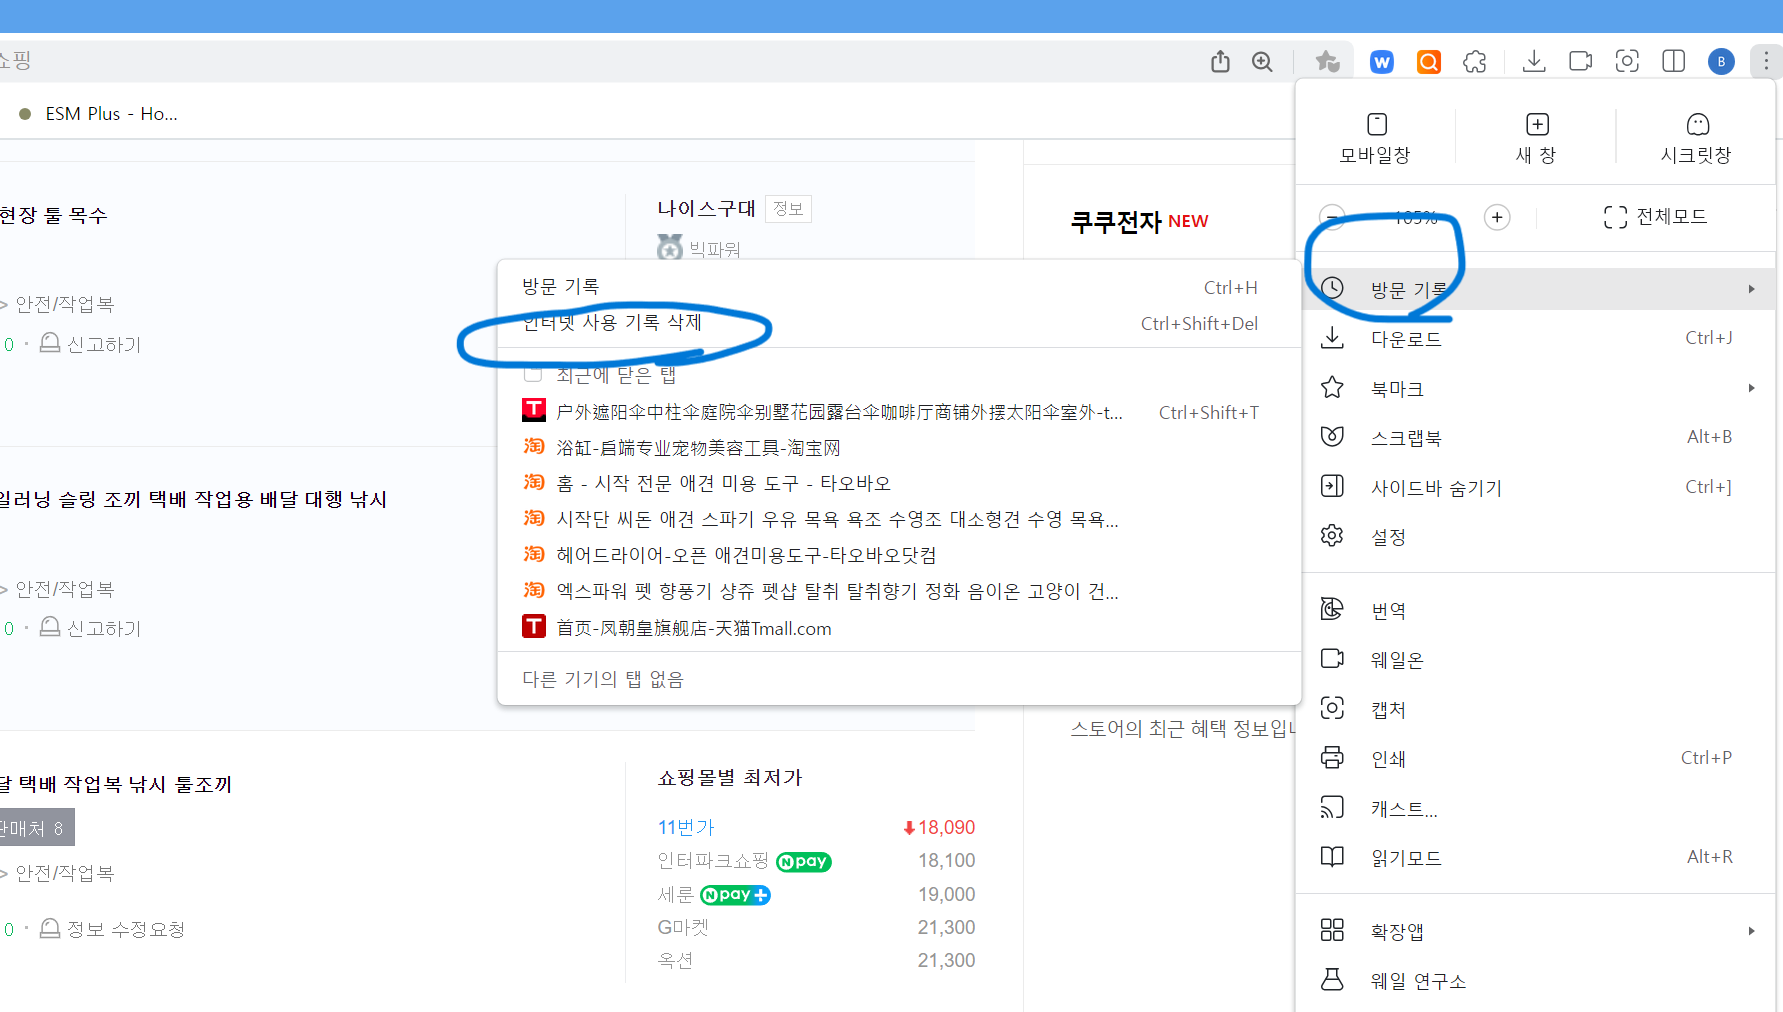1783x1012 pixels.
Task: Click the zoom magnifier icon in address bar
Action: coord(1263,62)
